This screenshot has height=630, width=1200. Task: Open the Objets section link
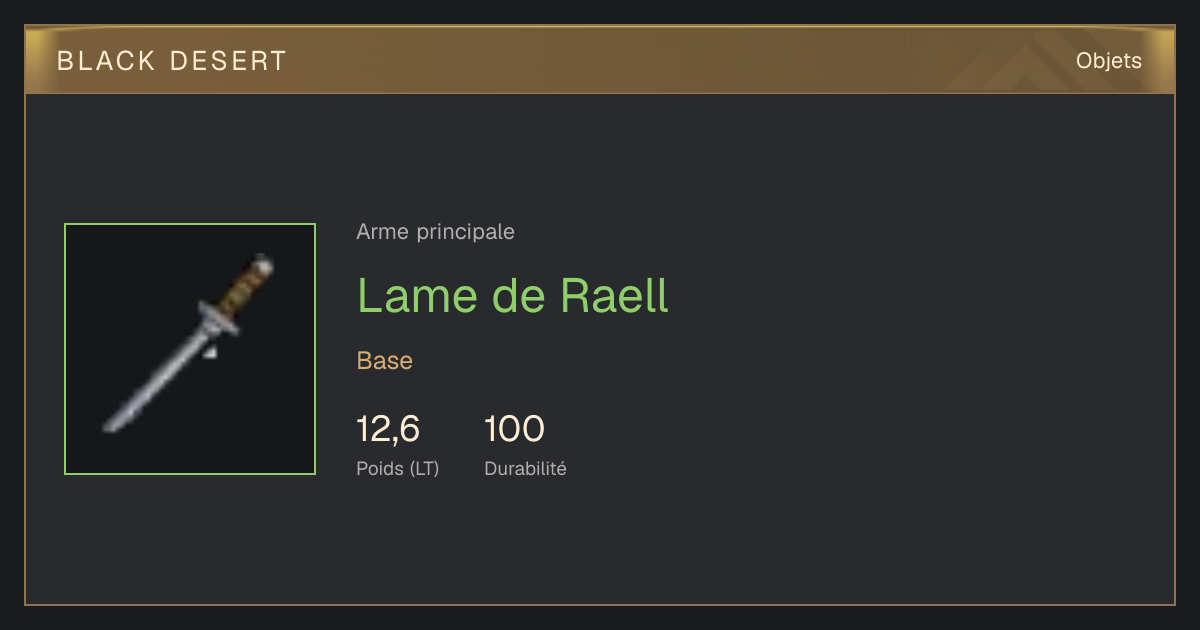1108,61
